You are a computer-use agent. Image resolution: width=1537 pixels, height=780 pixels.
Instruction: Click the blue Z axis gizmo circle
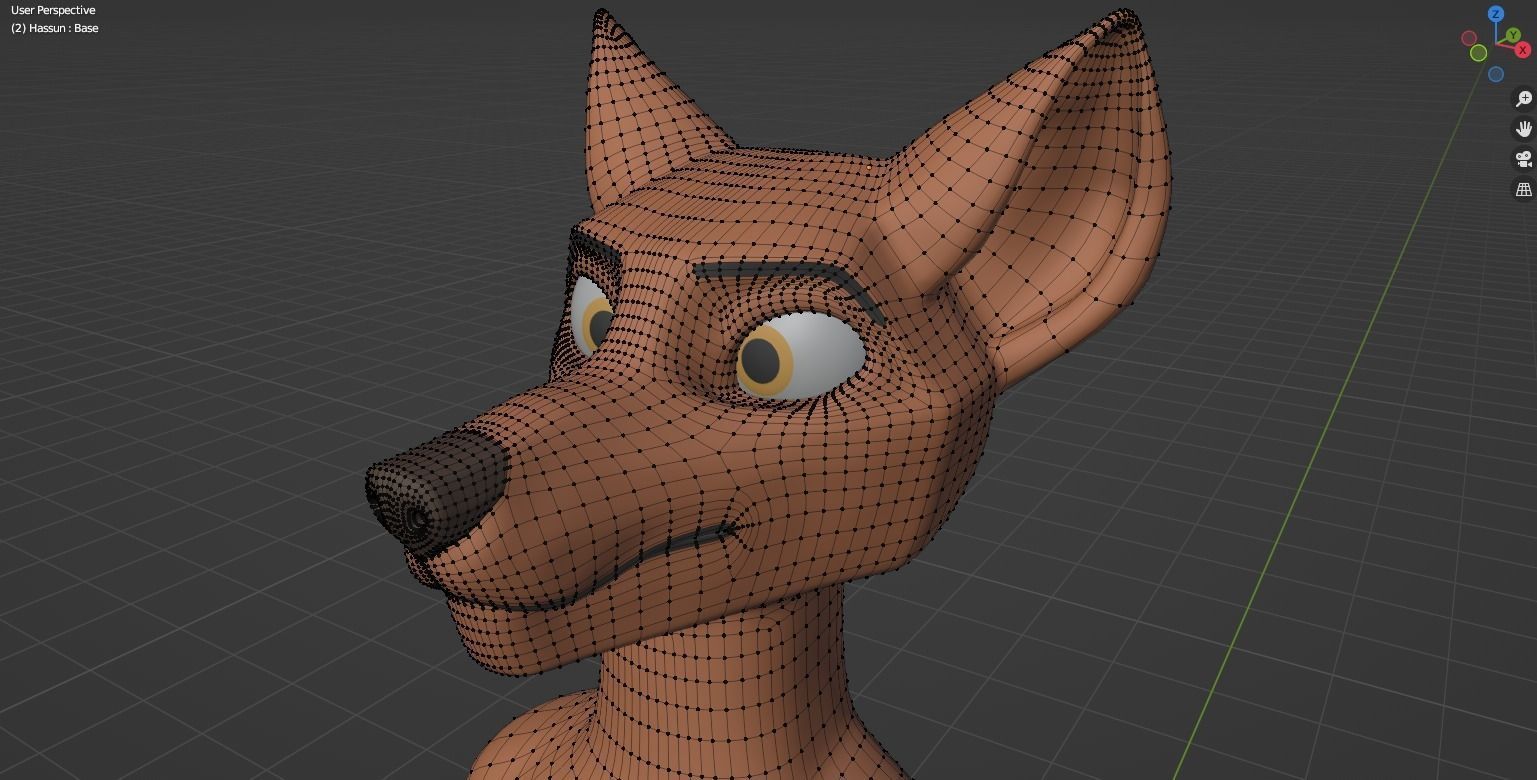pos(1496,14)
